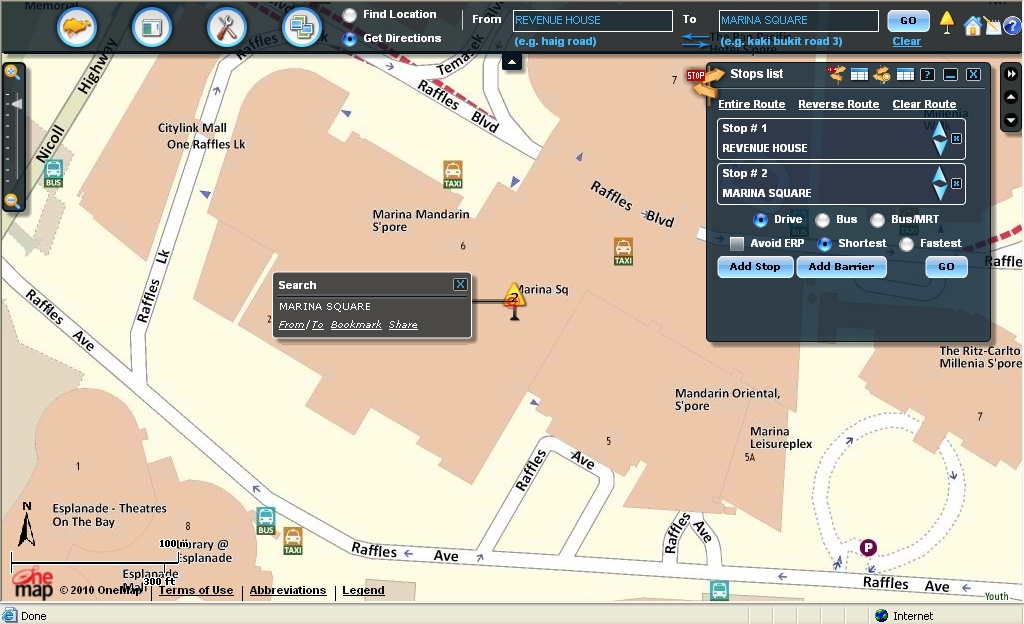Open the Legend link at the bottom

tap(362, 590)
